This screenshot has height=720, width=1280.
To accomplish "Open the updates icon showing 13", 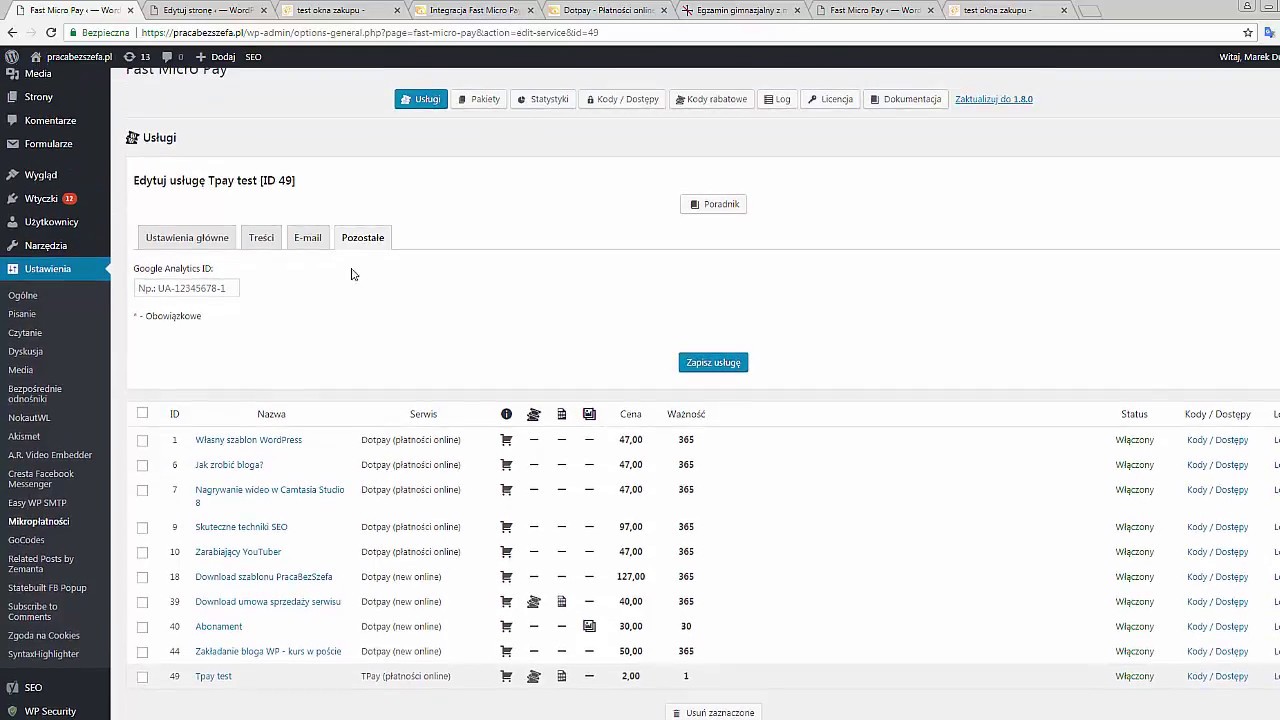I will coord(137,57).
